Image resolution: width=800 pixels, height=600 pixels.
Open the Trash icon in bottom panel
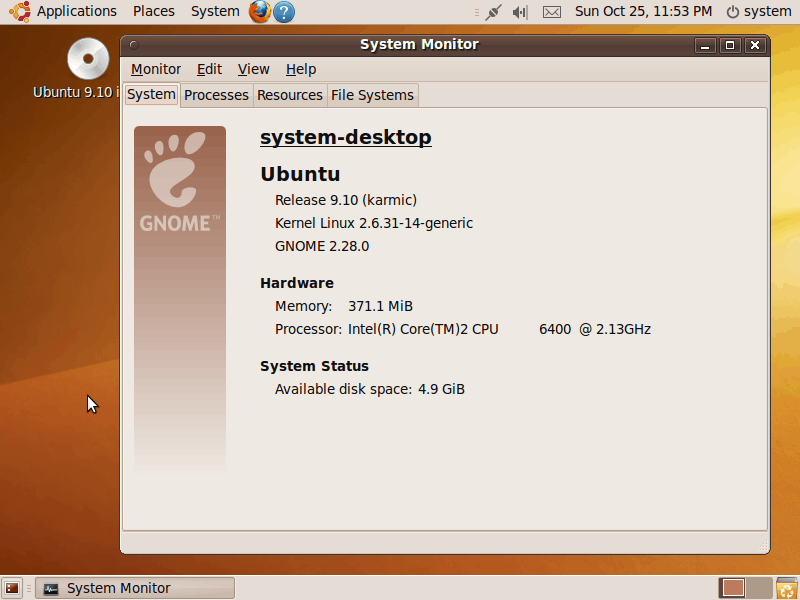coord(787,588)
